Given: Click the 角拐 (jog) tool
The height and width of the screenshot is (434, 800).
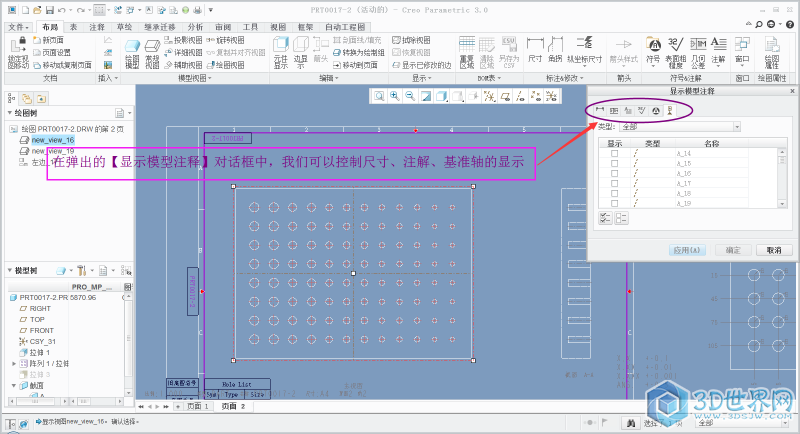Looking at the screenshot, I should click(x=555, y=51).
